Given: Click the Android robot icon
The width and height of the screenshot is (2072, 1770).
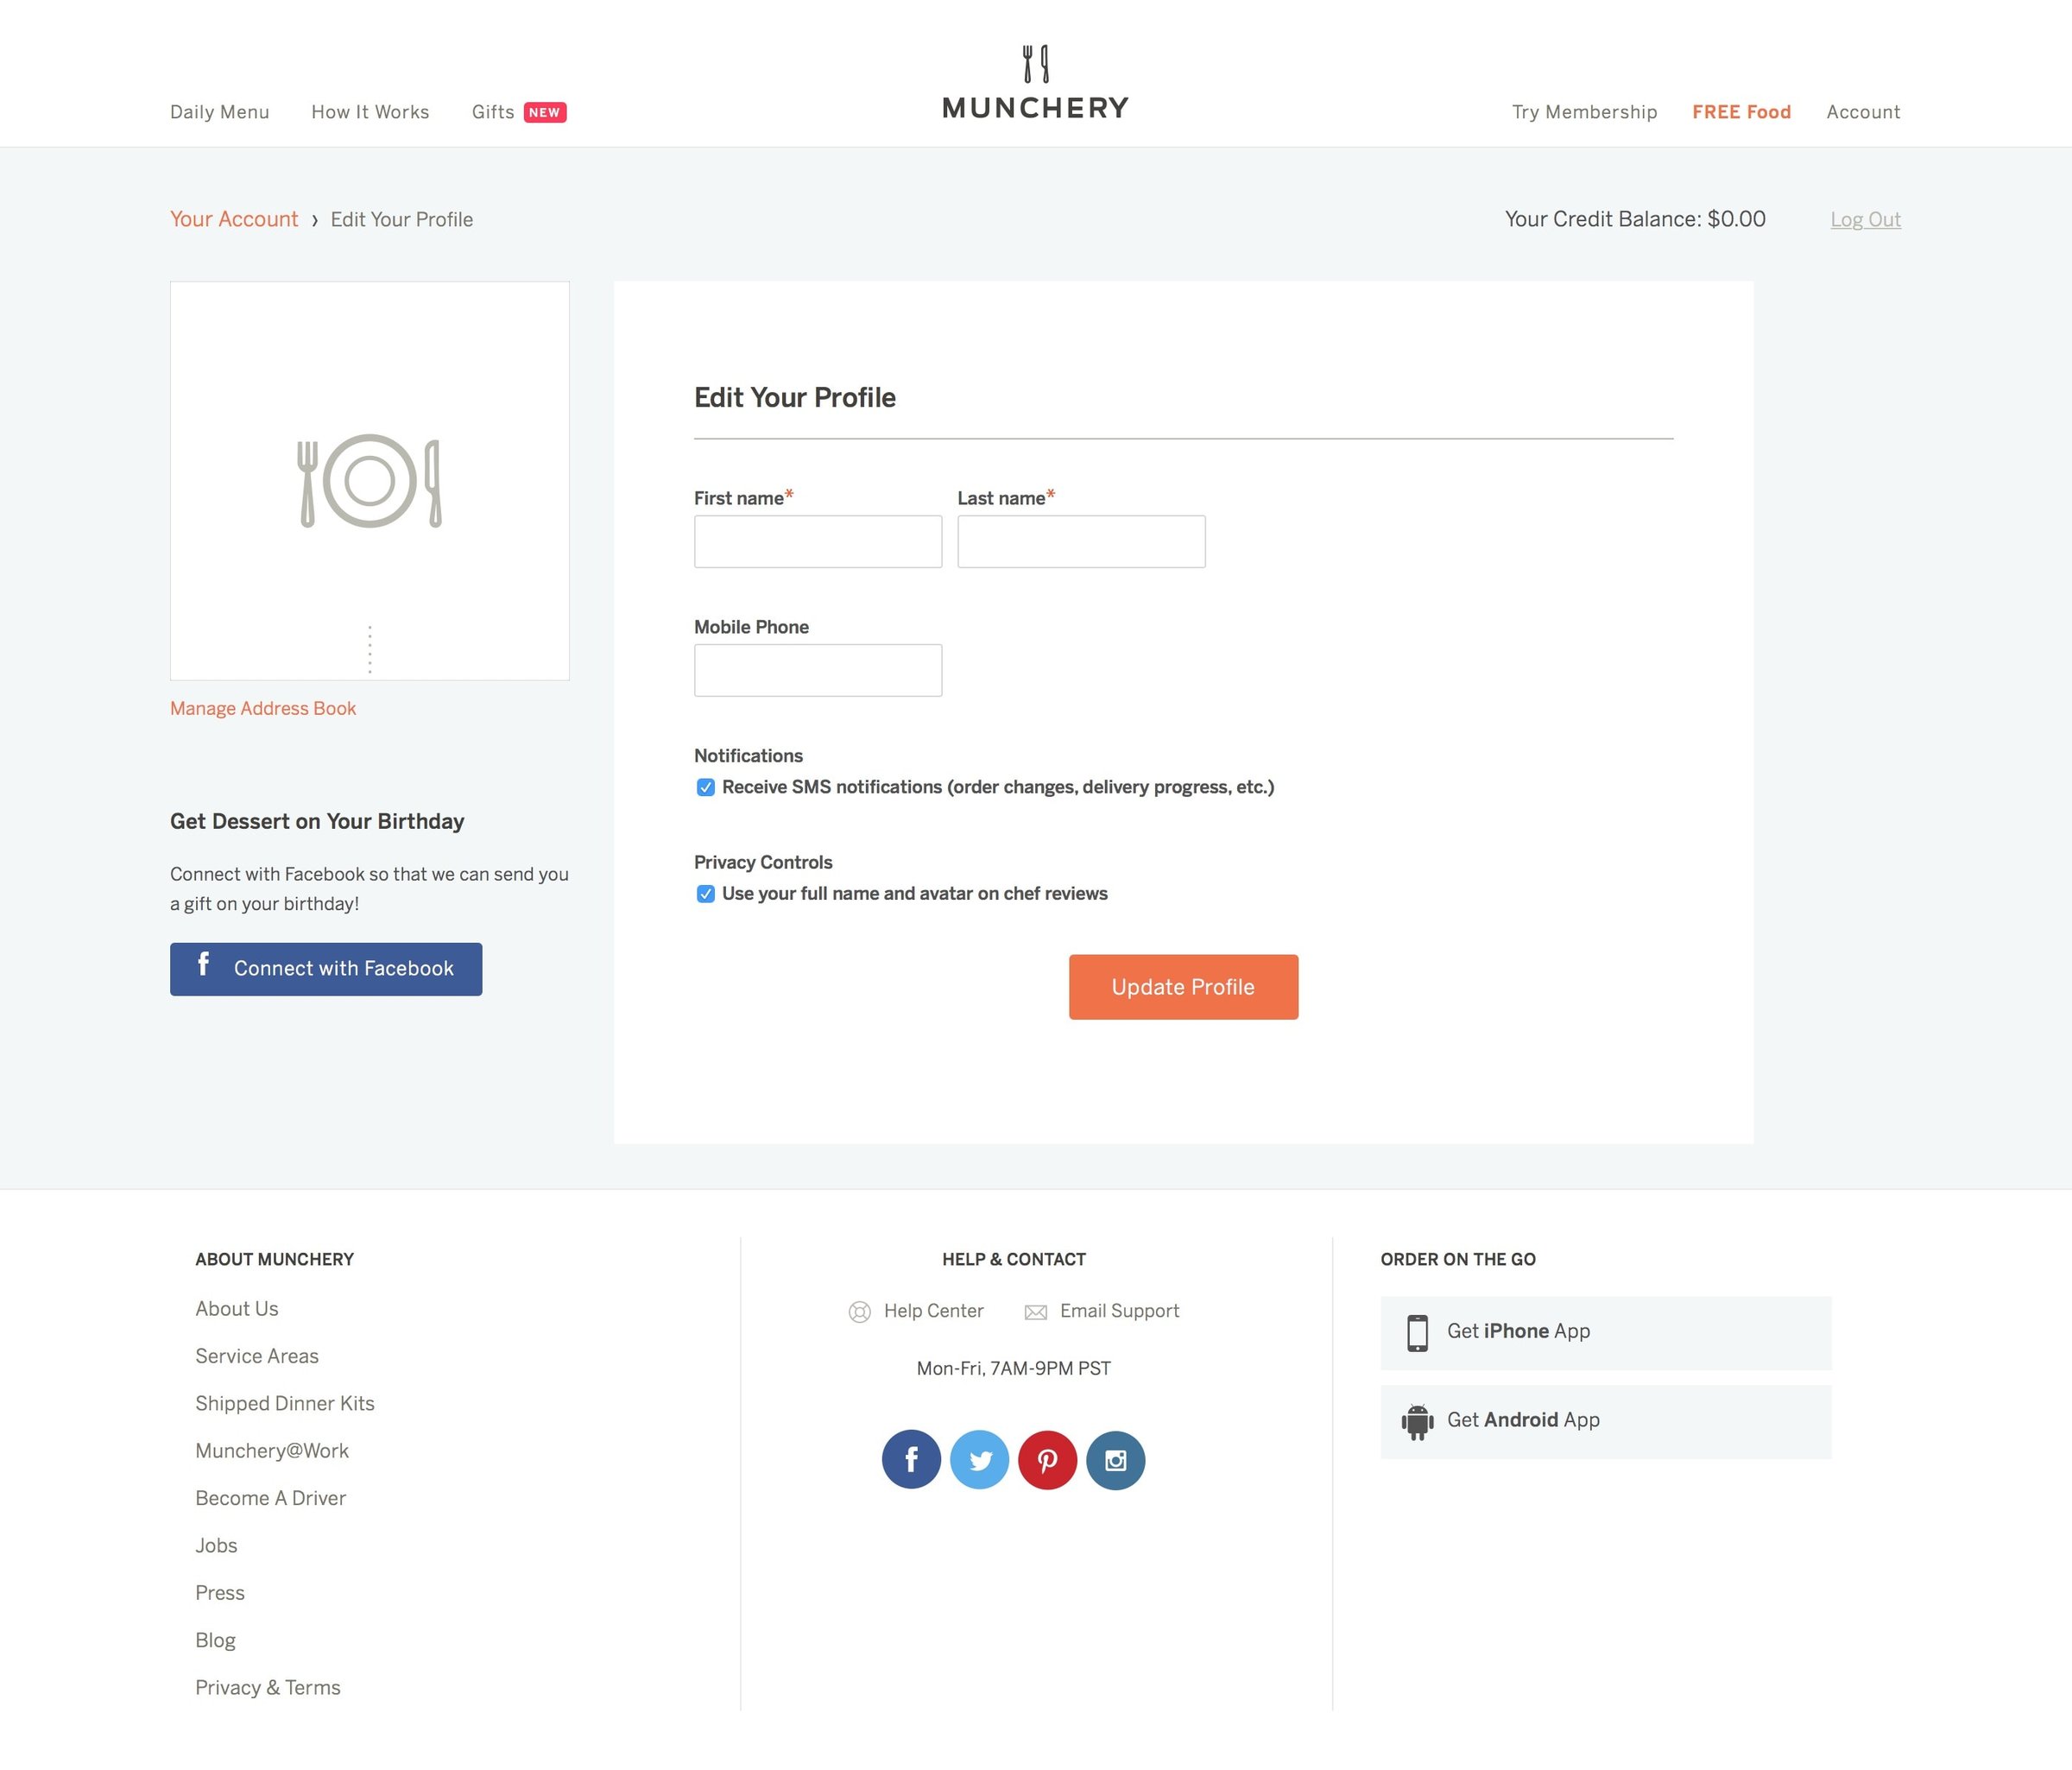Looking at the screenshot, I should point(1417,1421).
